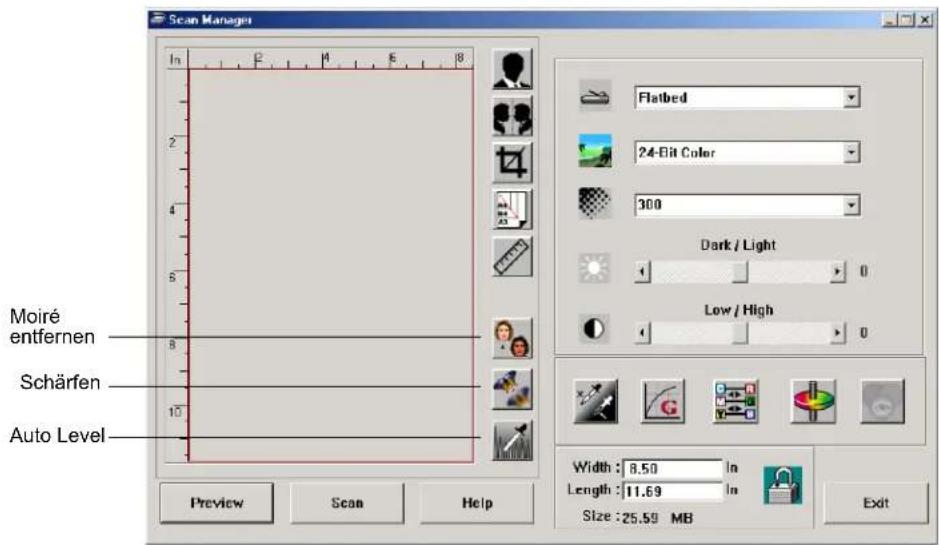
Task: Click the half-circle contrast icon
Action: [594, 329]
